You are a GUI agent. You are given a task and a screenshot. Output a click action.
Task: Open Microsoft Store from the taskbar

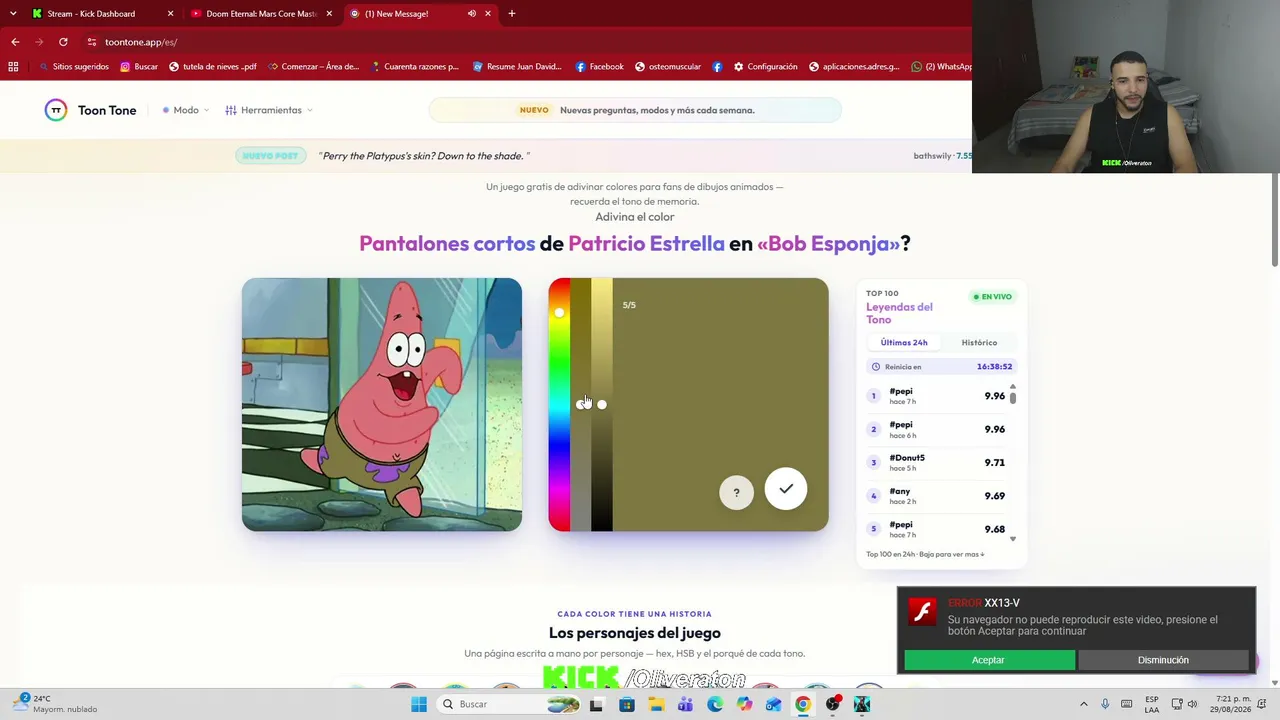click(x=627, y=704)
